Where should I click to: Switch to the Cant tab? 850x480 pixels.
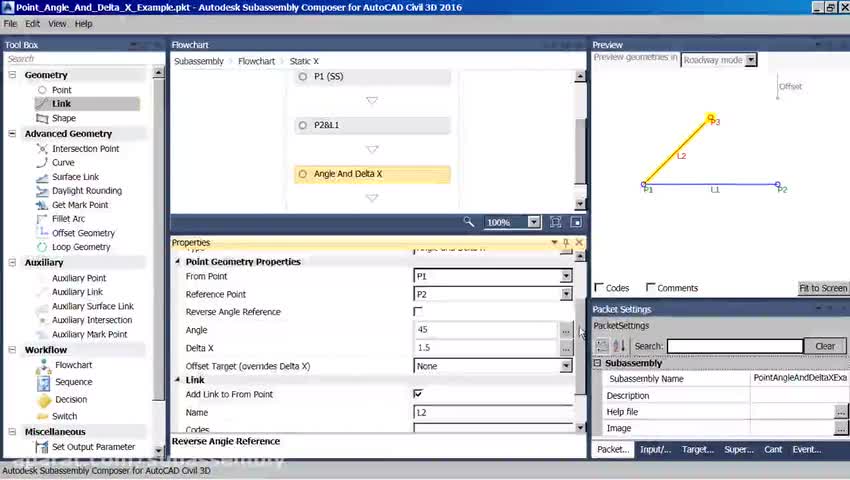coord(773,450)
